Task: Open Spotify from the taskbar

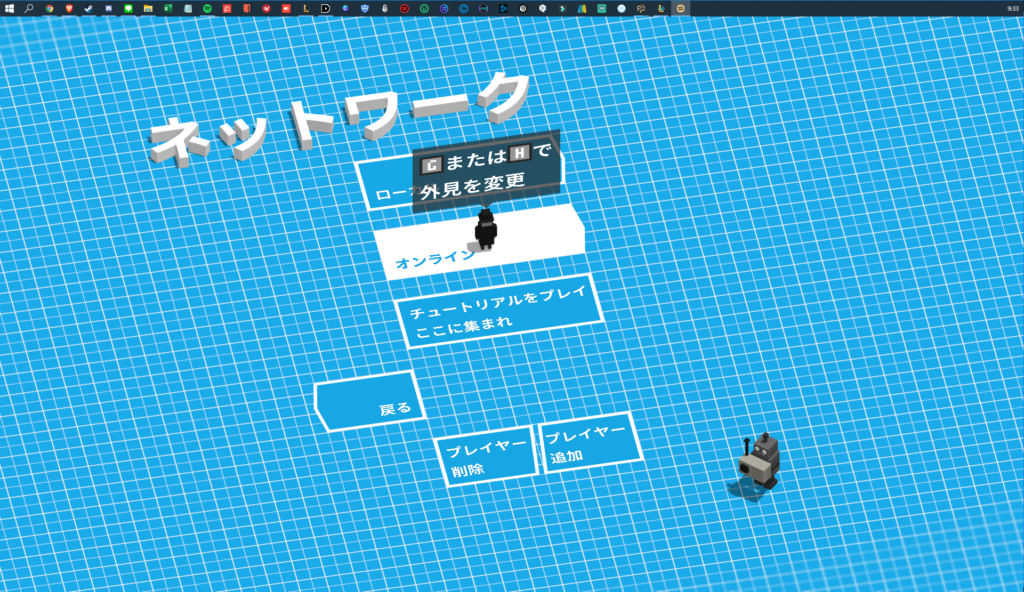Action: click(207, 7)
